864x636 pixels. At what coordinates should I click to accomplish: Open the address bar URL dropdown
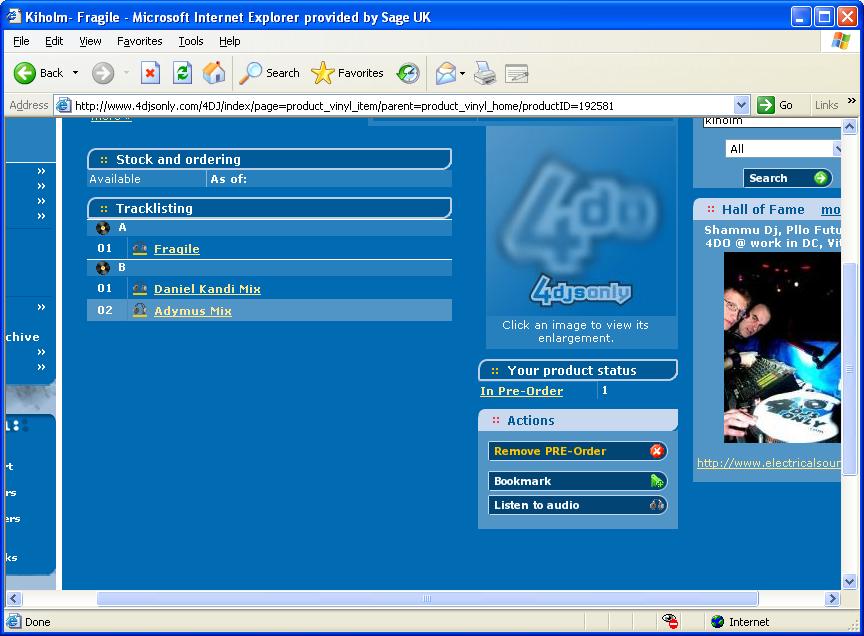pyautogui.click(x=741, y=105)
